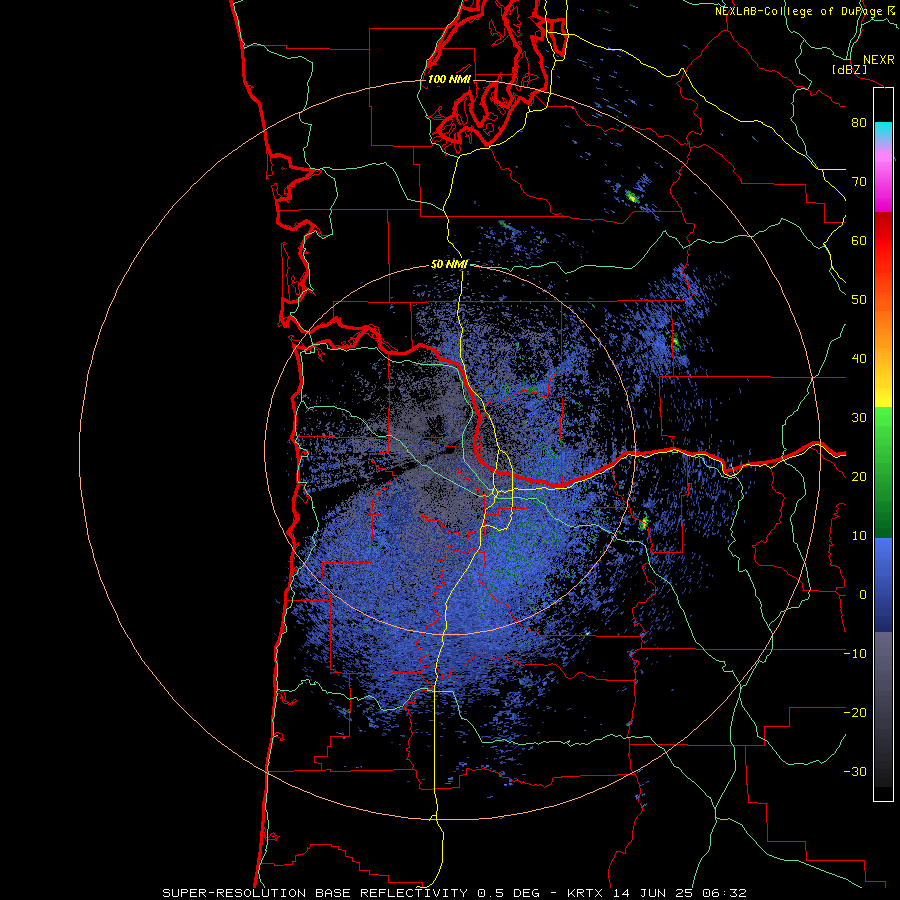Screen dimensions: 900x900
Task: Click the 80 value on the dBZ scale
Action: (x=859, y=123)
